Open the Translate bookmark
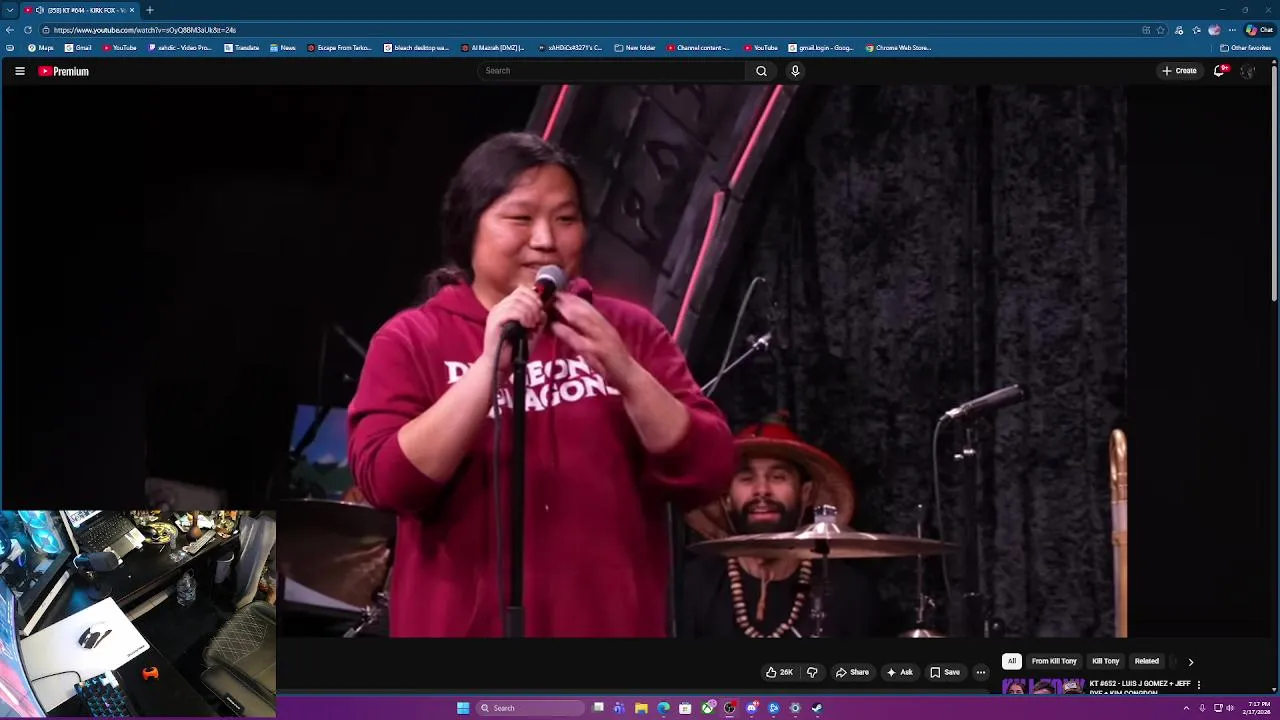Image resolution: width=1280 pixels, height=720 pixels. click(x=242, y=48)
